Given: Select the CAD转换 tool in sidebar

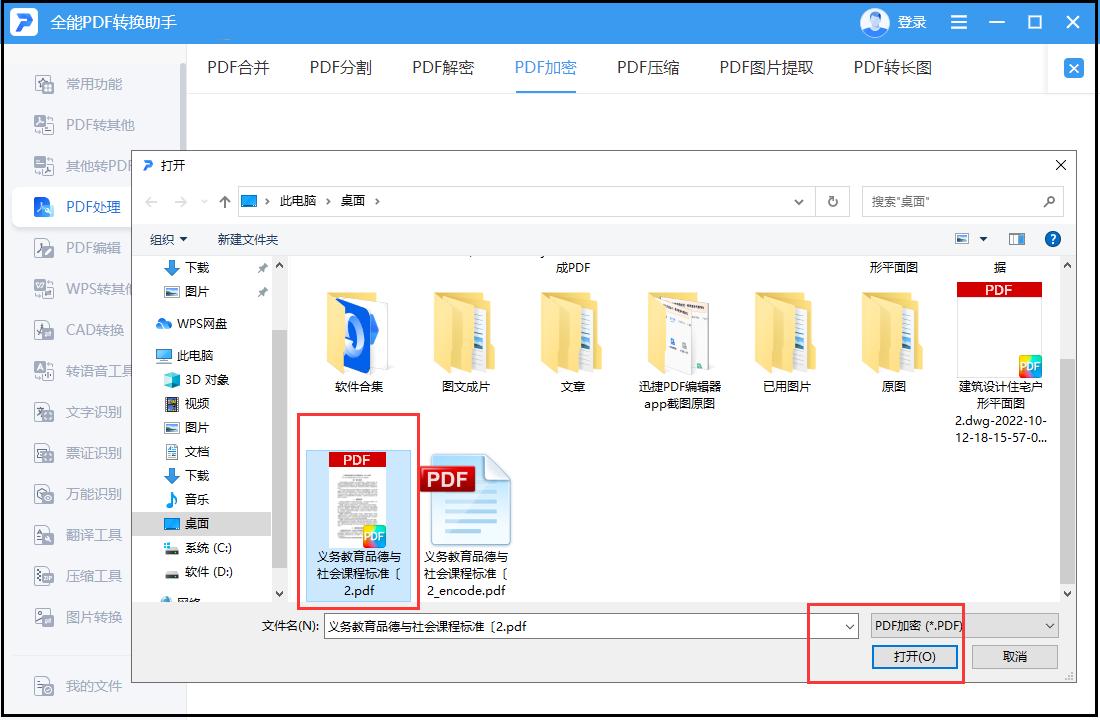Looking at the screenshot, I should [x=75, y=330].
